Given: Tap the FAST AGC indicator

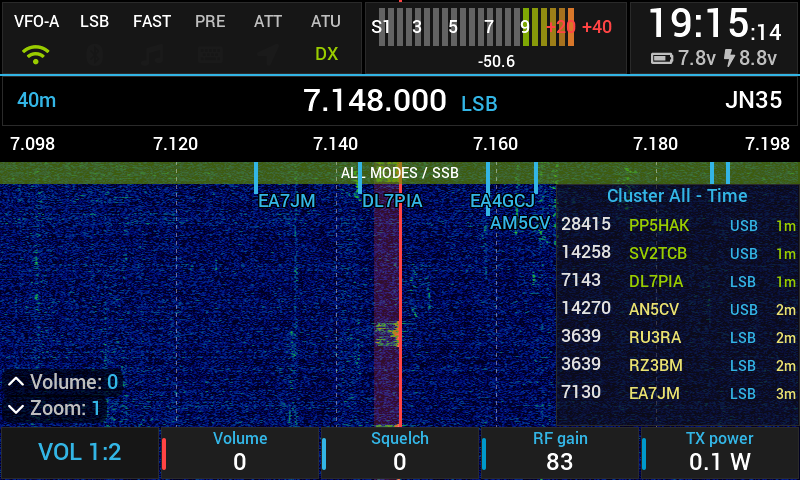Looking at the screenshot, I should coord(152,21).
